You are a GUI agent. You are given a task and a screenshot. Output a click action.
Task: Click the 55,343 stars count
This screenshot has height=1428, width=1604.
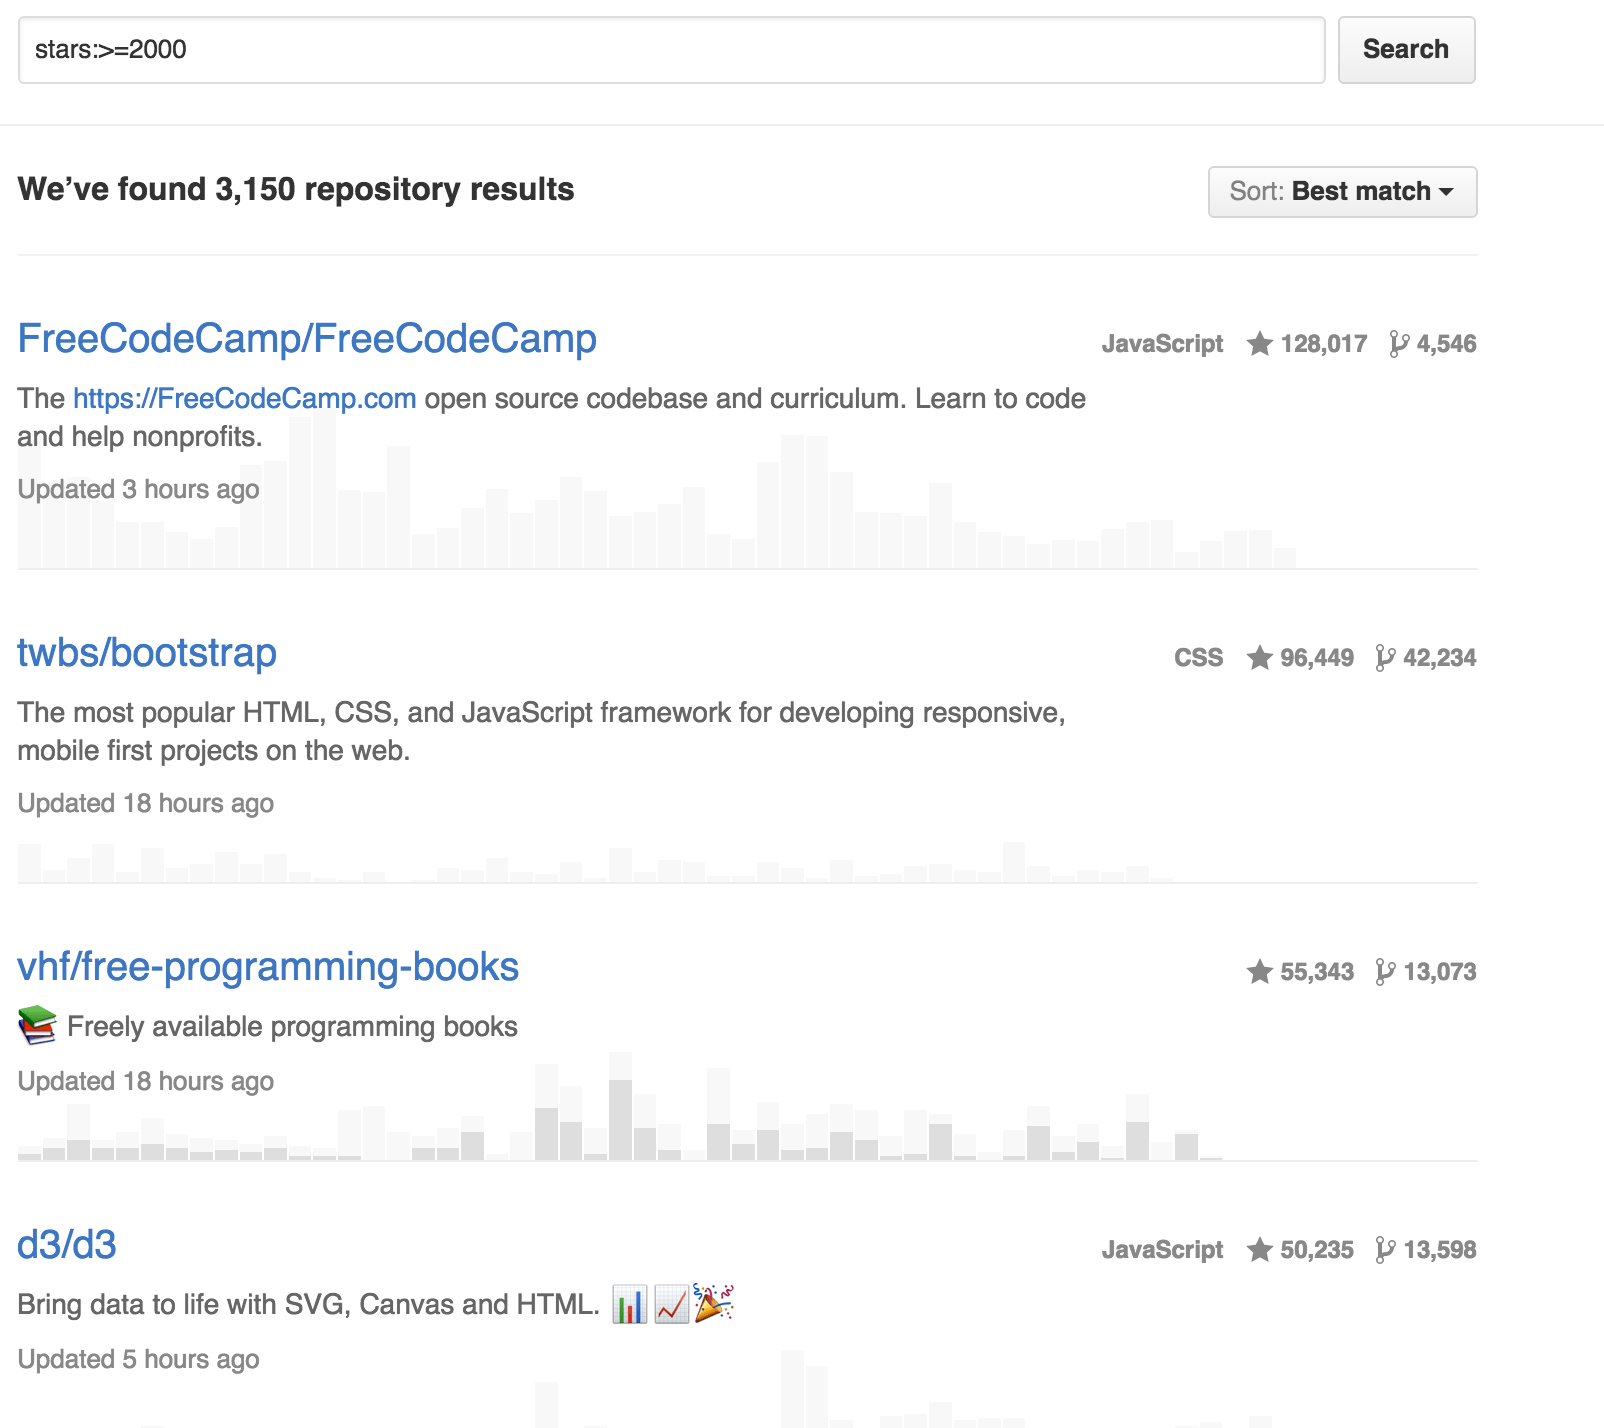pyautogui.click(x=1317, y=972)
